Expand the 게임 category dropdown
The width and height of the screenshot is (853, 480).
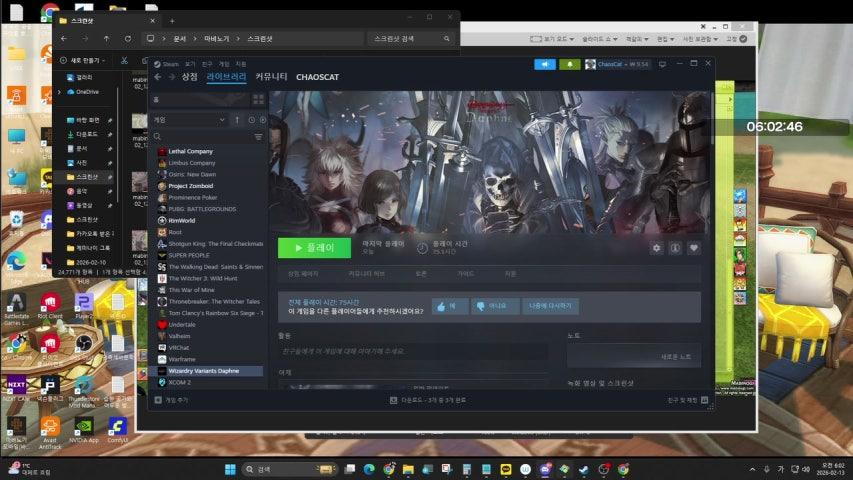tap(224, 119)
